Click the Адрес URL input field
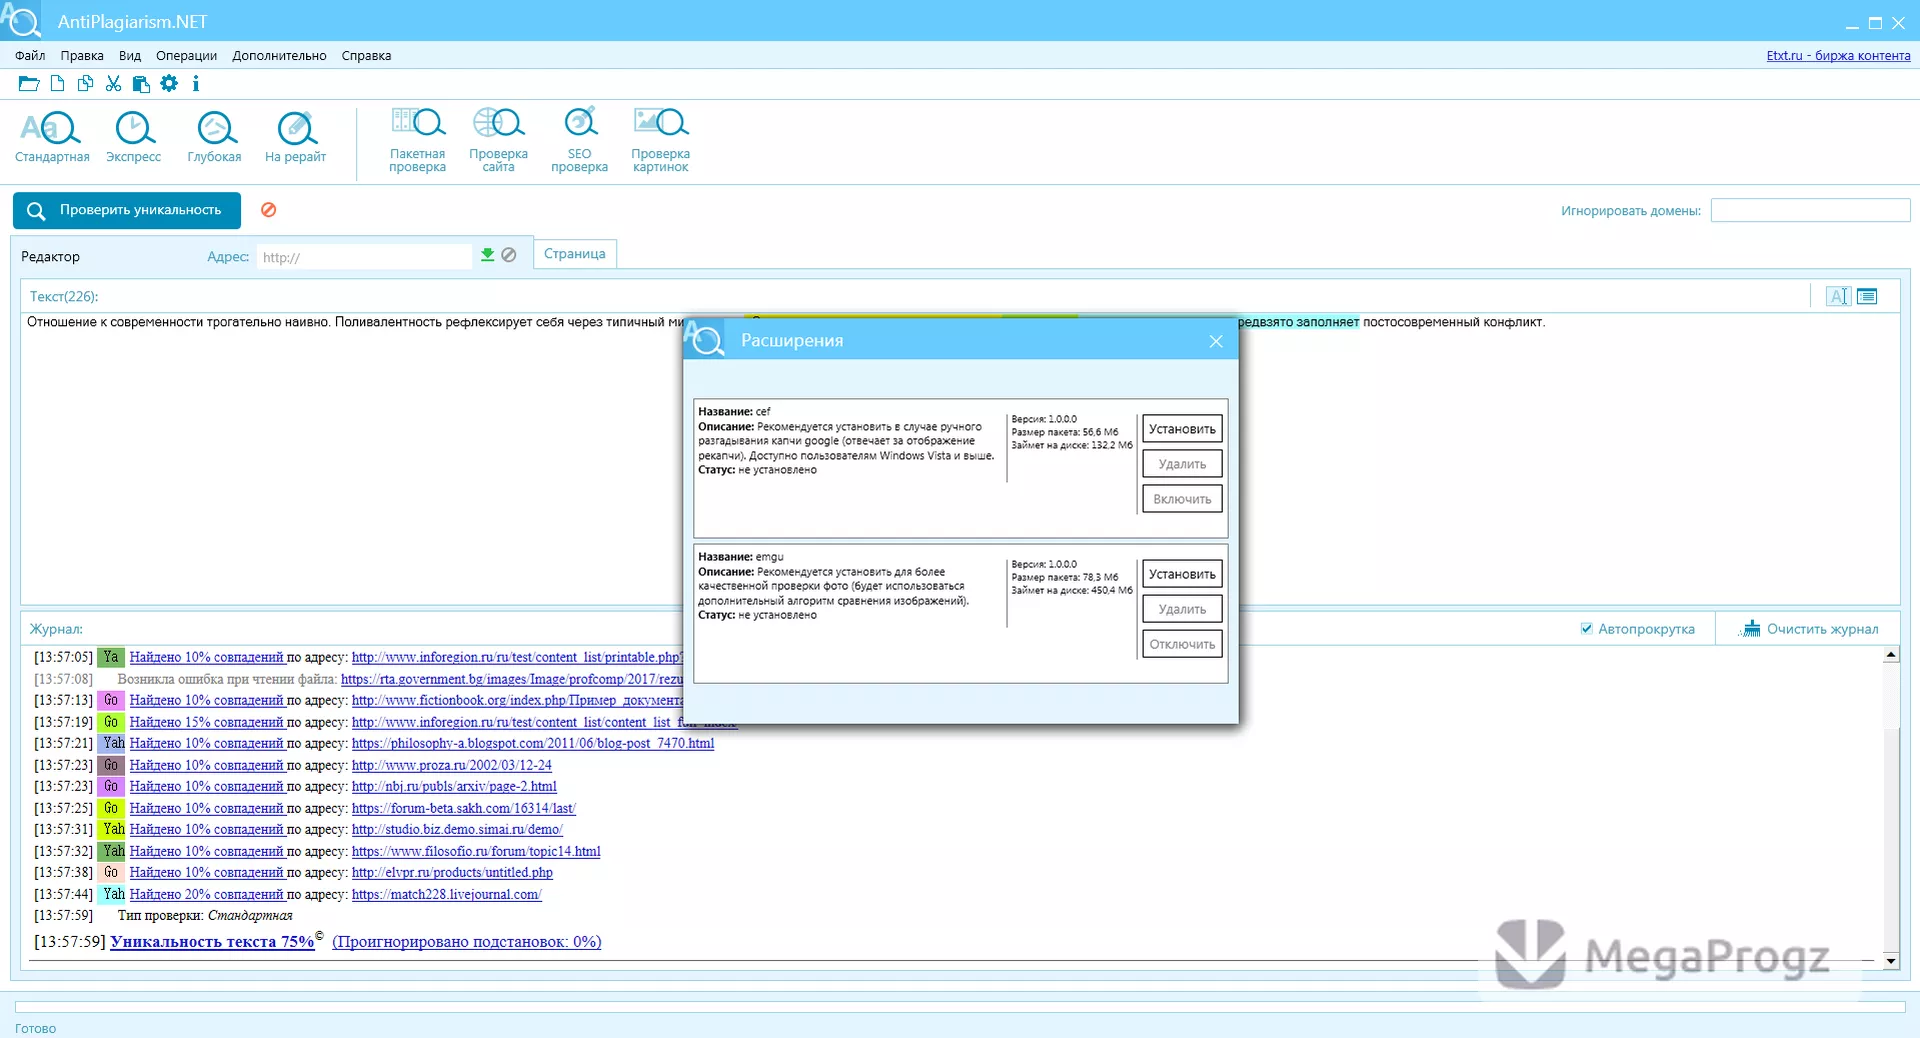 tap(364, 257)
